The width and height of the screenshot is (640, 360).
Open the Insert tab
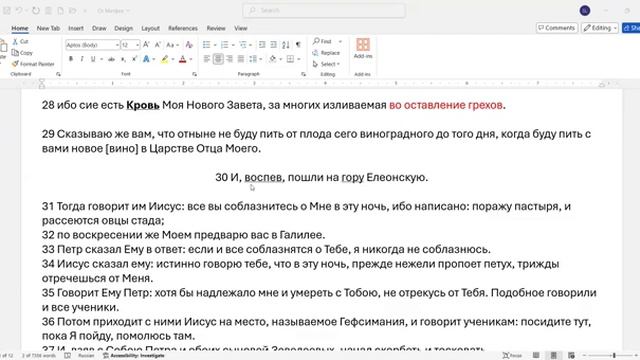(x=76, y=28)
